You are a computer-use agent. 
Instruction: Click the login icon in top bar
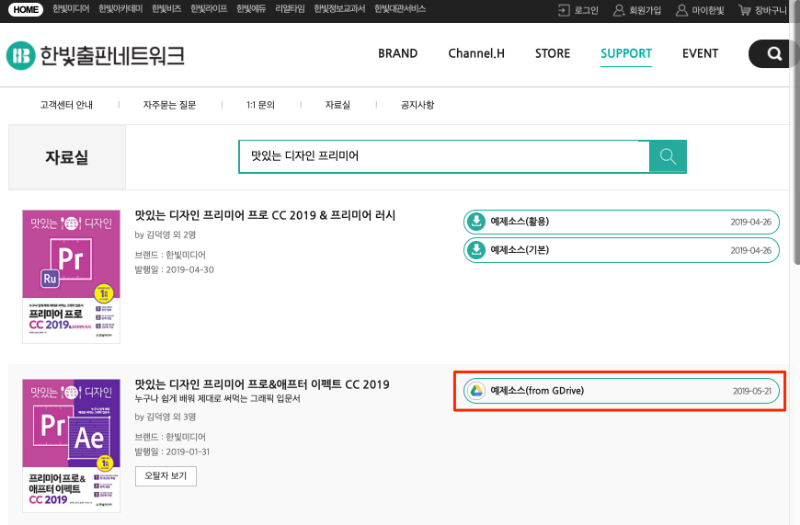564,10
